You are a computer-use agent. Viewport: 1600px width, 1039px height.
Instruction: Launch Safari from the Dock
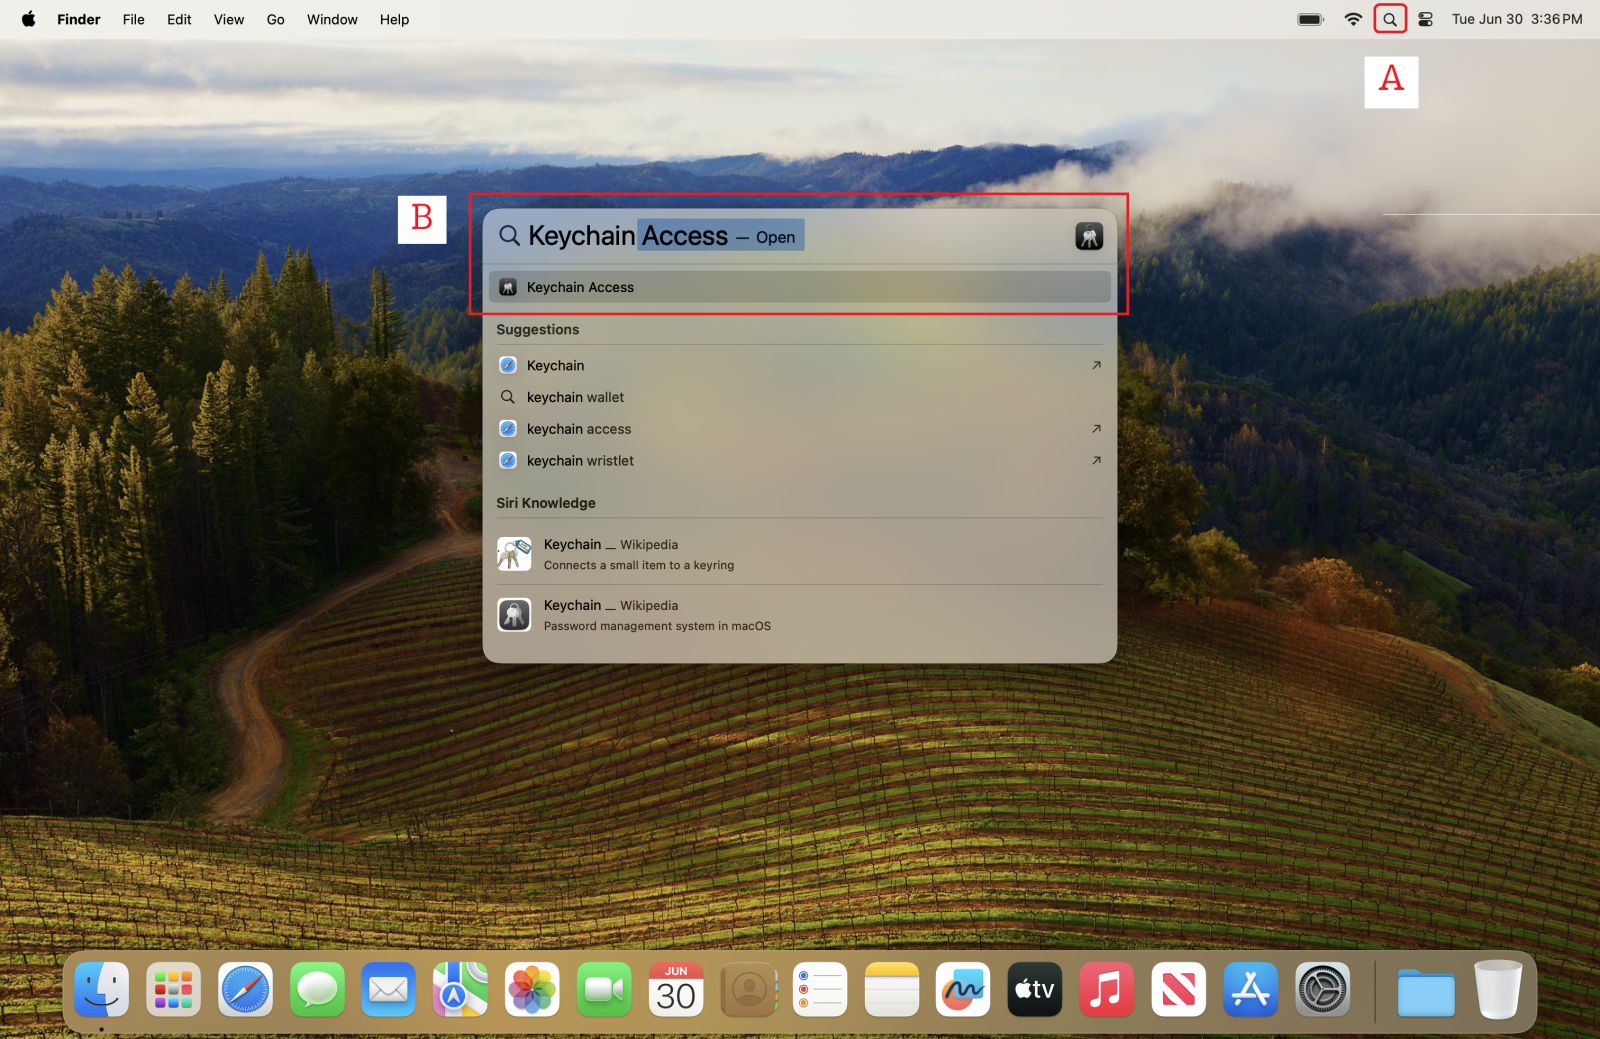[x=246, y=990]
